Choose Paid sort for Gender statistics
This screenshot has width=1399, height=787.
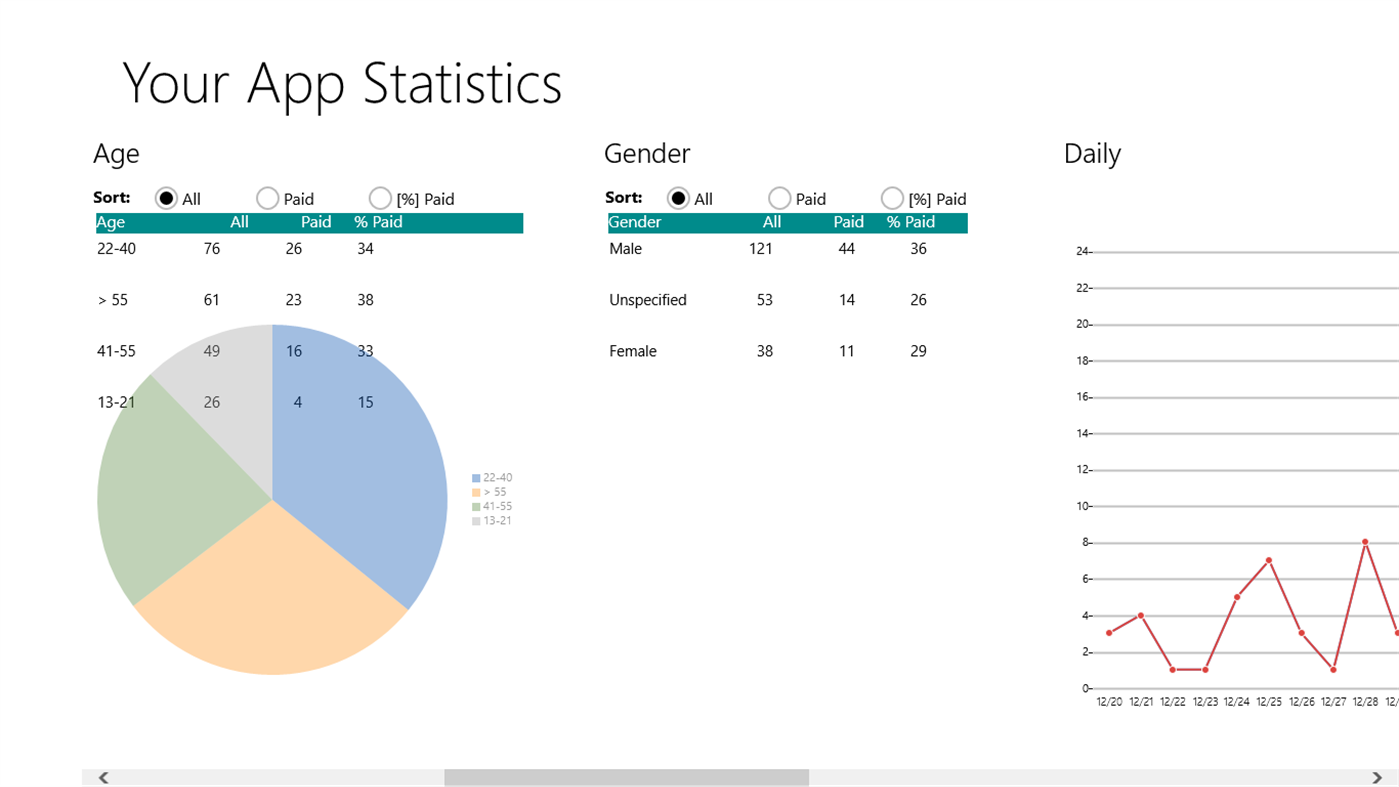click(x=779, y=197)
